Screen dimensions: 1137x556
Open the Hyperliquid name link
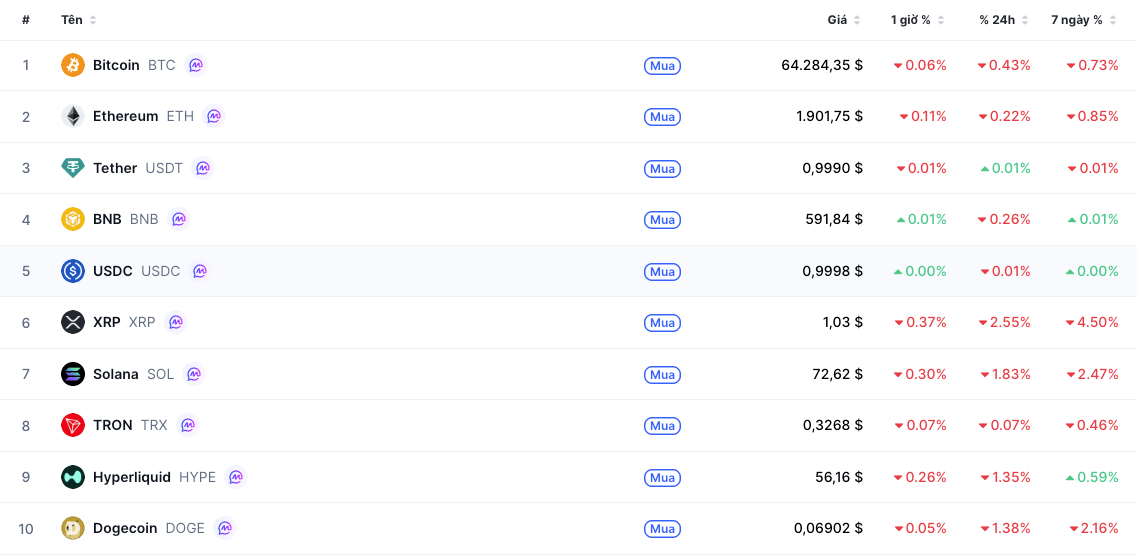pyautogui.click(x=132, y=477)
